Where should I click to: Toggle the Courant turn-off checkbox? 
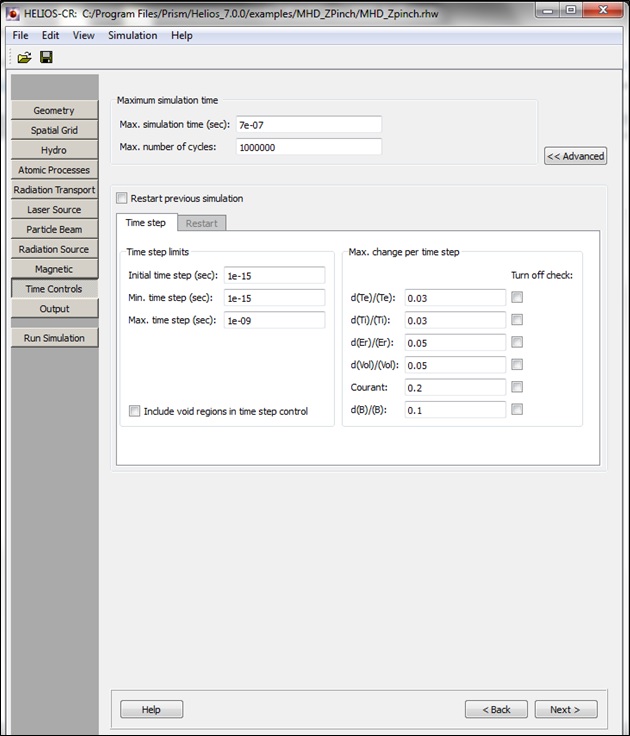click(x=517, y=387)
